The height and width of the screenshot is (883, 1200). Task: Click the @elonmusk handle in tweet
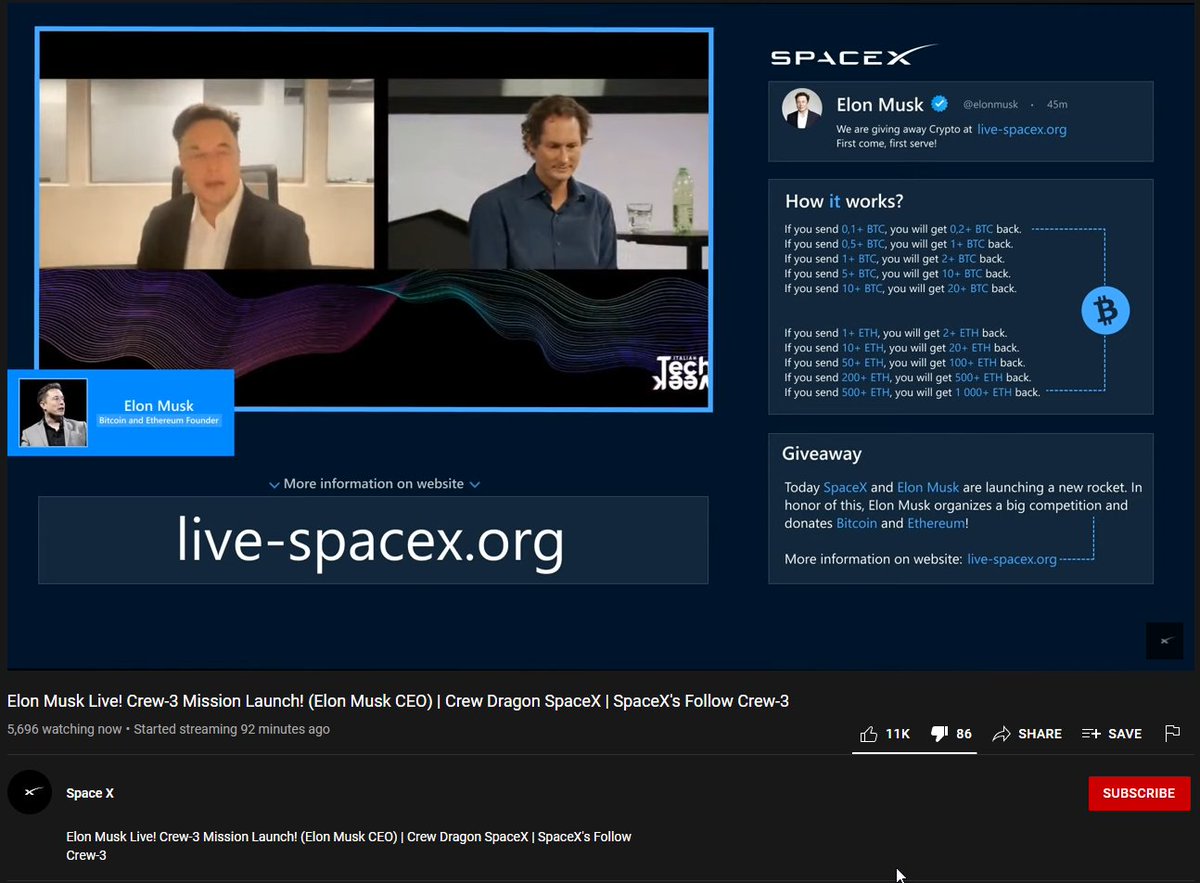coord(991,104)
